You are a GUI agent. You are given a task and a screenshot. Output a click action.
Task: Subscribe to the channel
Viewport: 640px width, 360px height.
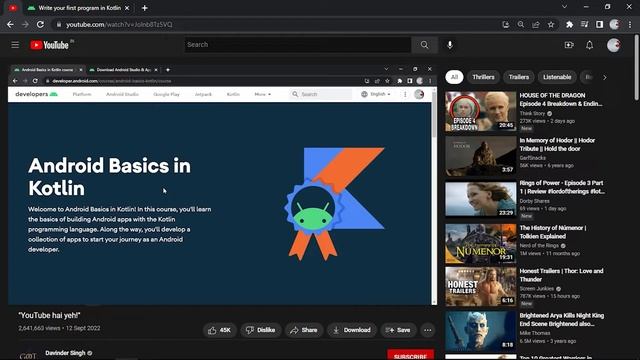coord(410,355)
